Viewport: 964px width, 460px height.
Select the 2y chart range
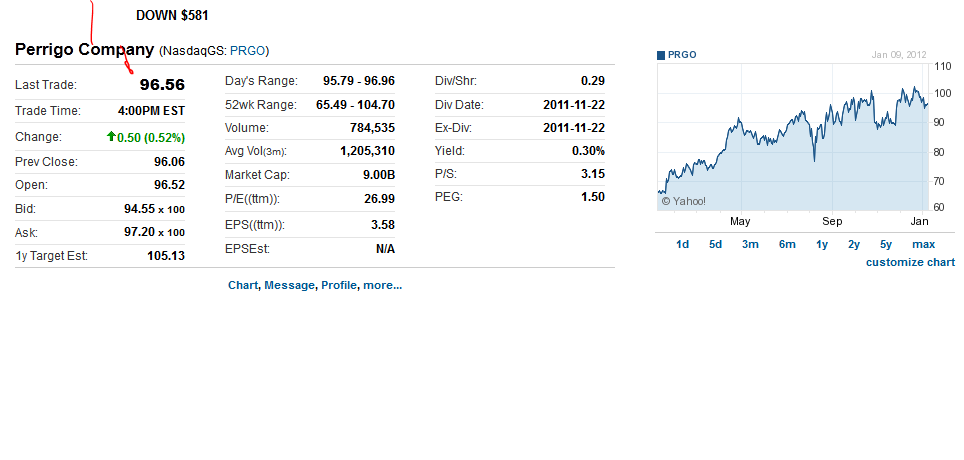[x=854, y=244]
